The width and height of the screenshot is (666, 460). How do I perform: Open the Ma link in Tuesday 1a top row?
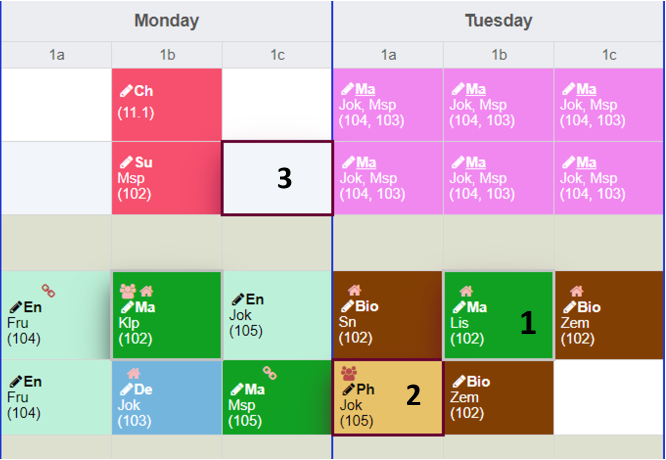point(367,91)
